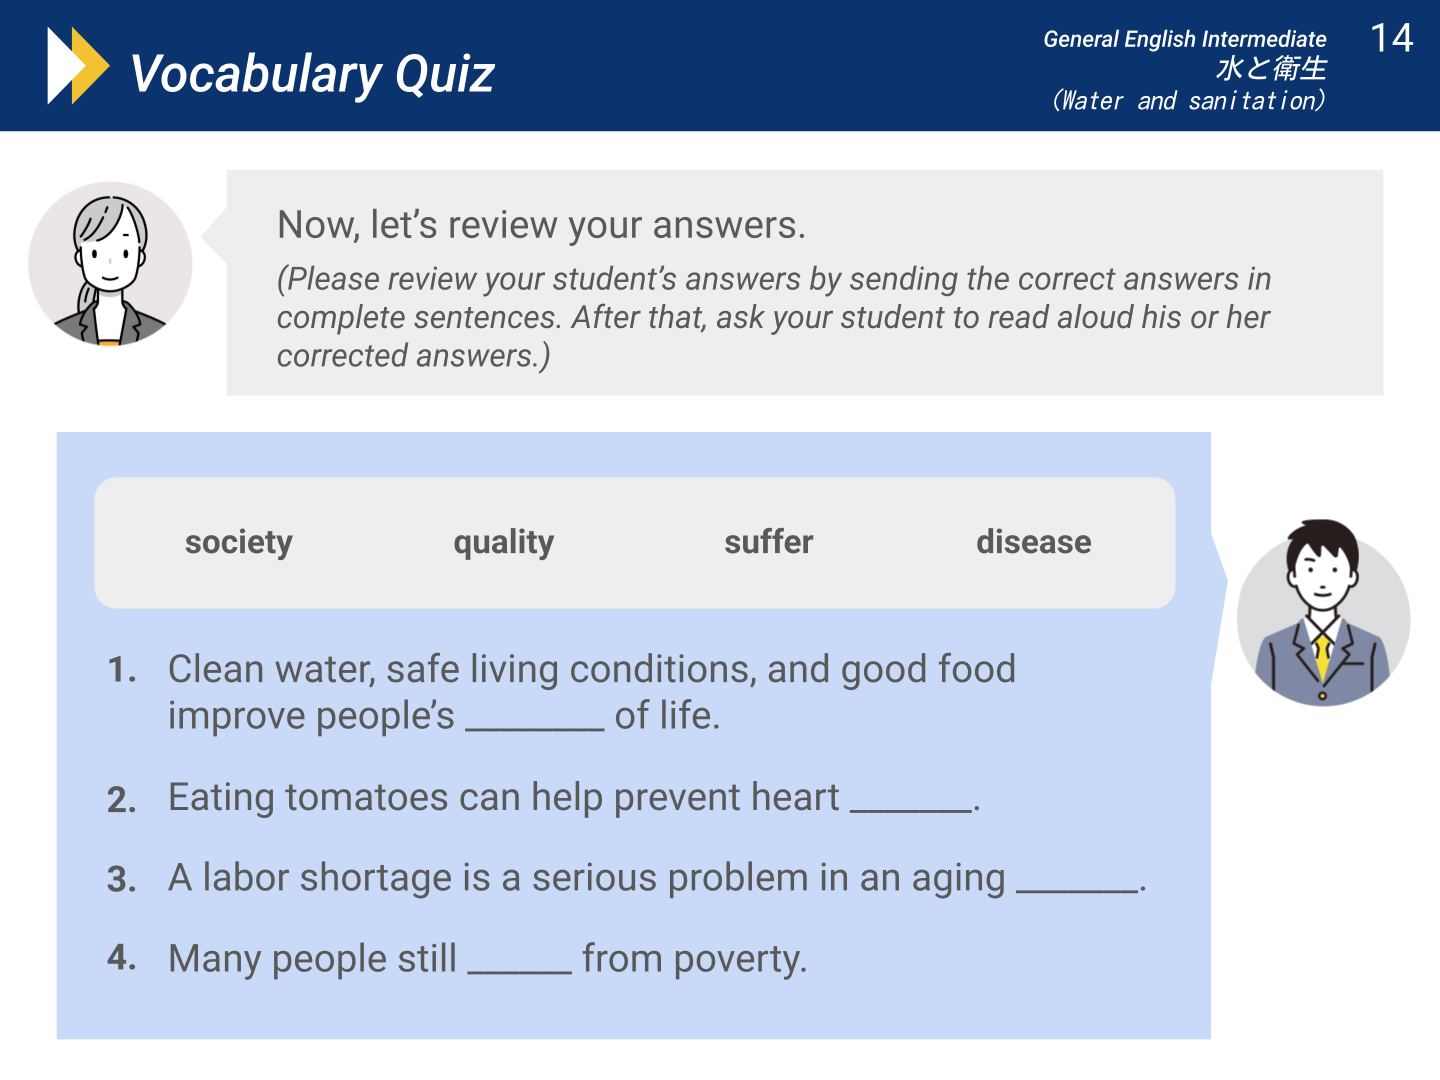This screenshot has height=1080, width=1440.
Task: Click the blank after 'an aging'
Action: click(x=1078, y=882)
